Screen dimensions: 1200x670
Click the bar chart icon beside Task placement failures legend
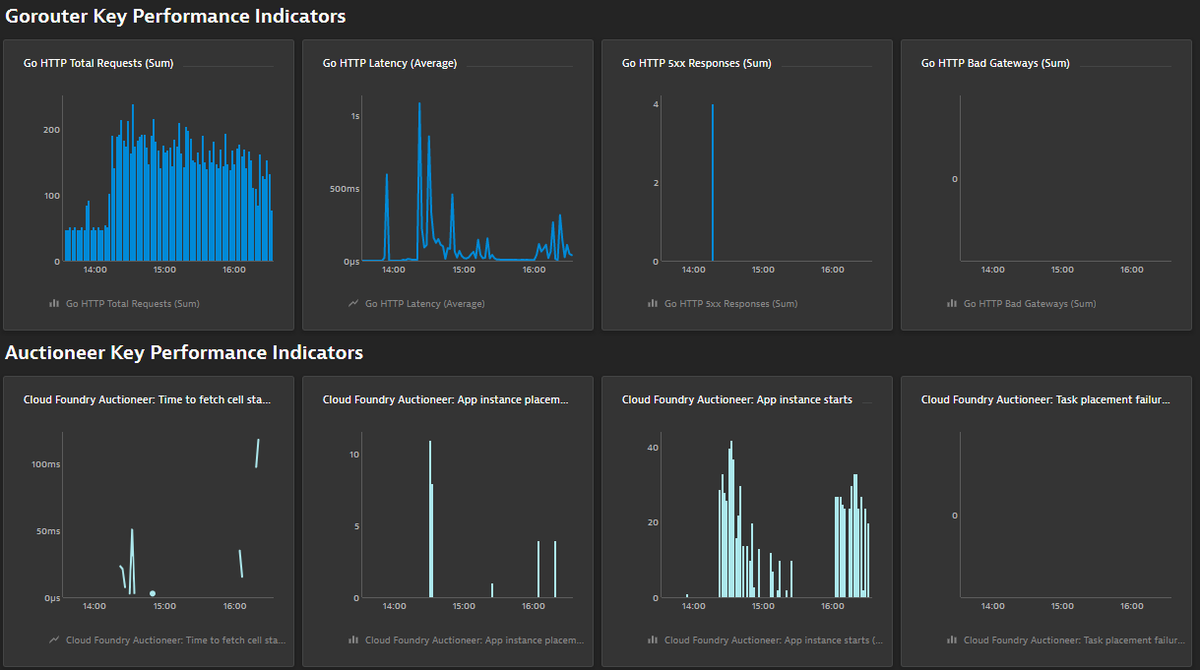[x=952, y=639]
